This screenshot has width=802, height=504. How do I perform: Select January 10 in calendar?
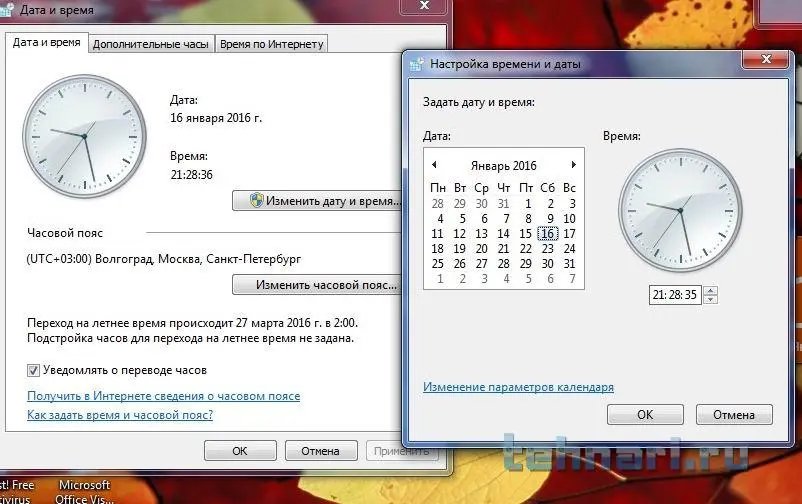(569, 219)
